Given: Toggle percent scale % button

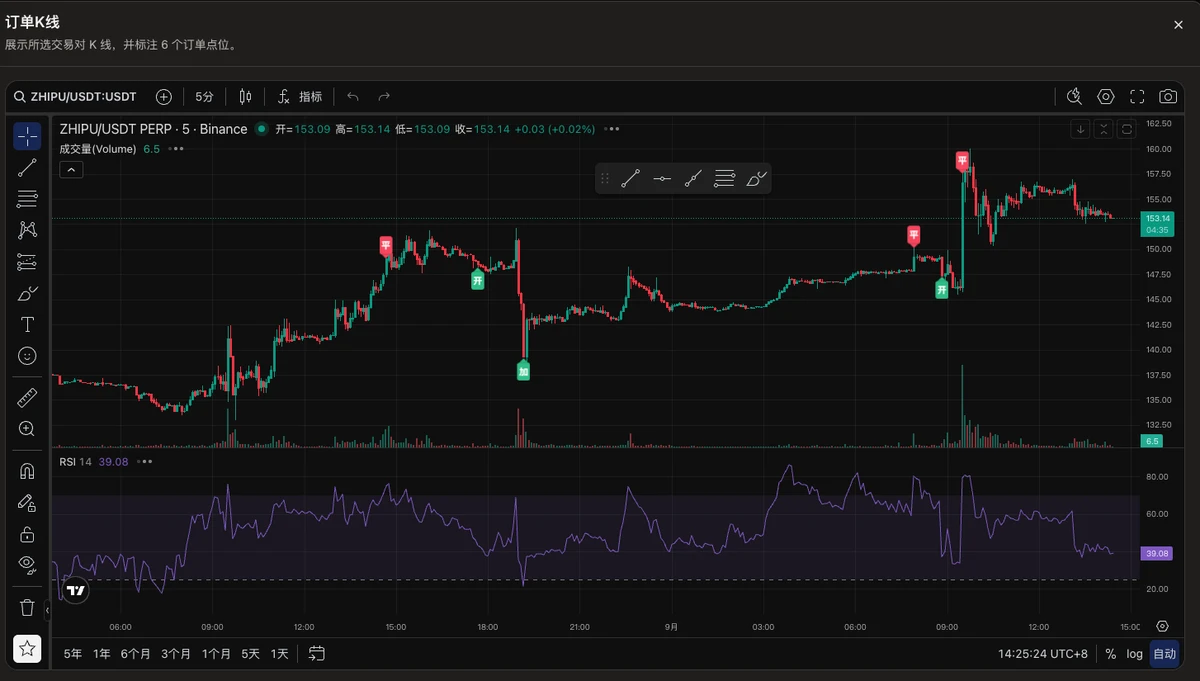Looking at the screenshot, I should [x=1111, y=654].
